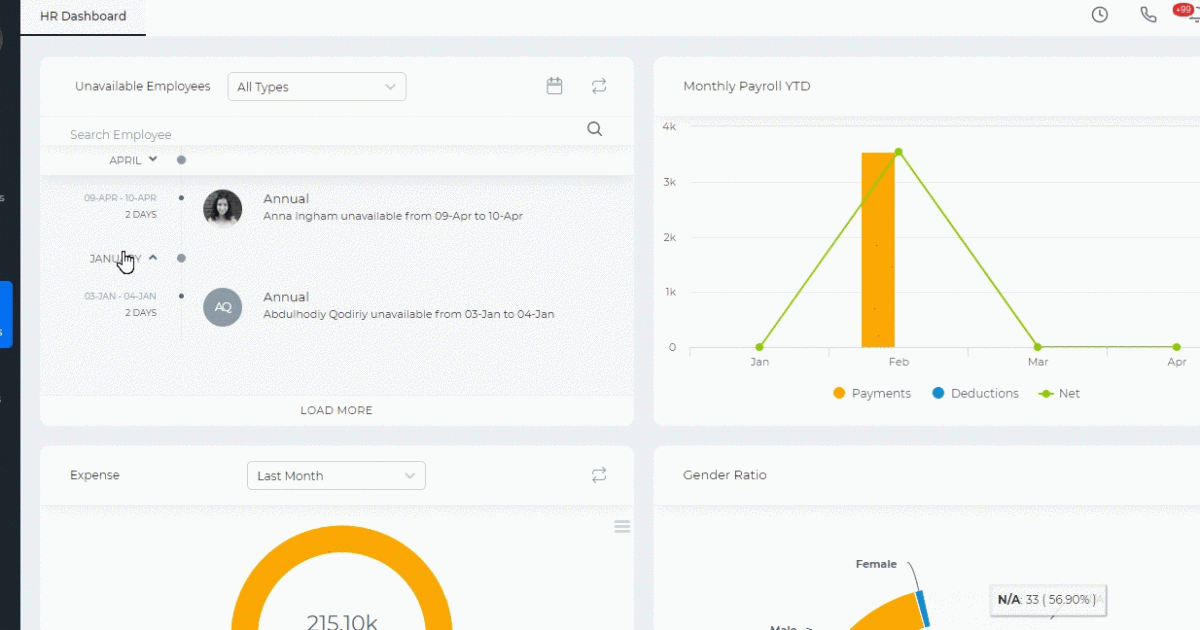Expand the APRIL month group
Viewport: 1200px width, 630px height.
coord(133,160)
